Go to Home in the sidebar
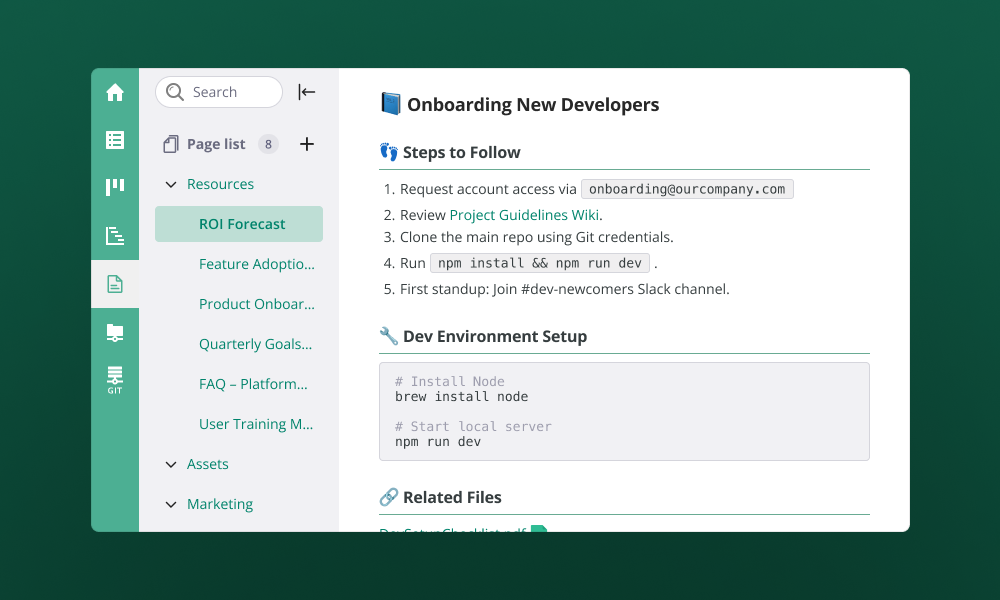The image size is (1000, 600). (115, 92)
